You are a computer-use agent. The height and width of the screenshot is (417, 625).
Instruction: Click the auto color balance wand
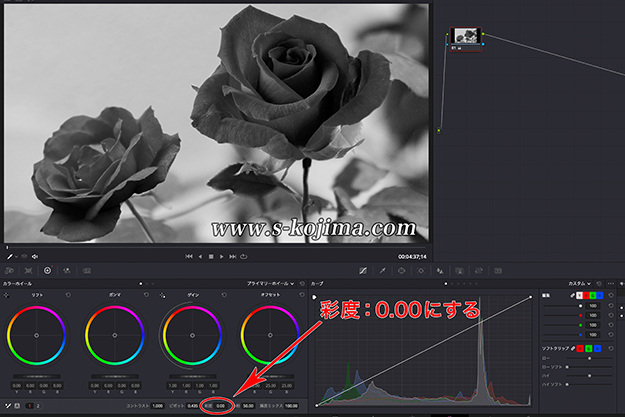8,406
